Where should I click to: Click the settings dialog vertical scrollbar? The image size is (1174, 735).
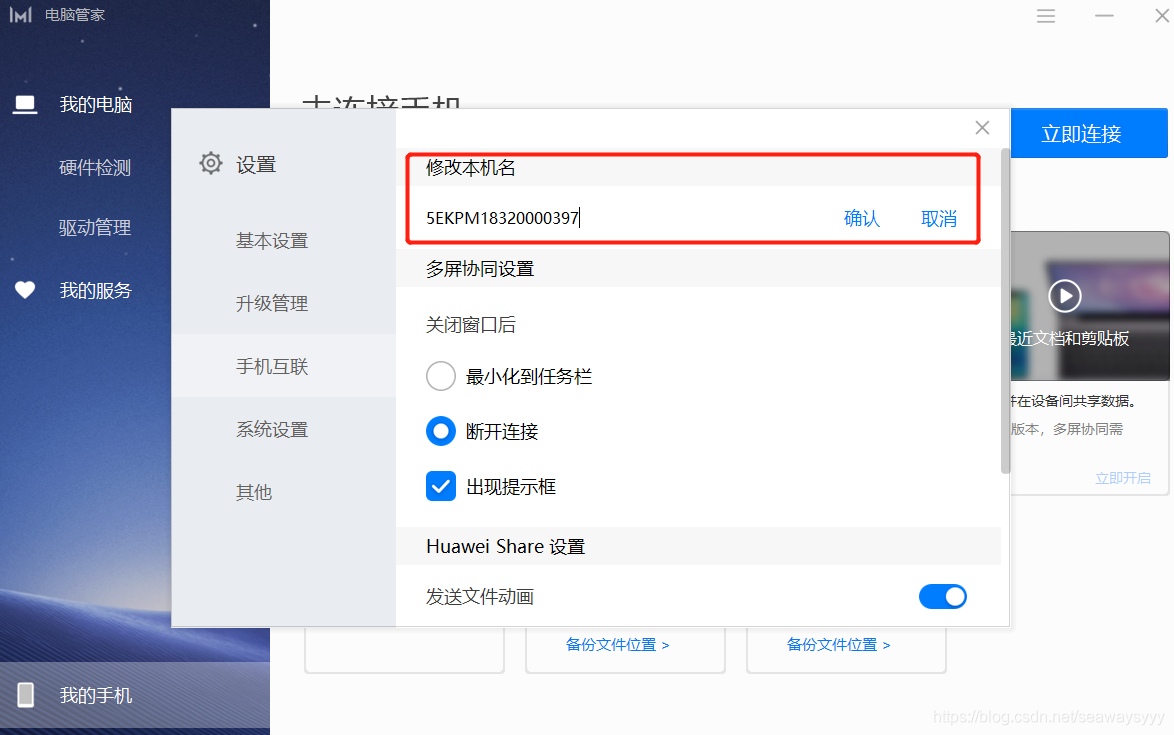pos(1005,311)
